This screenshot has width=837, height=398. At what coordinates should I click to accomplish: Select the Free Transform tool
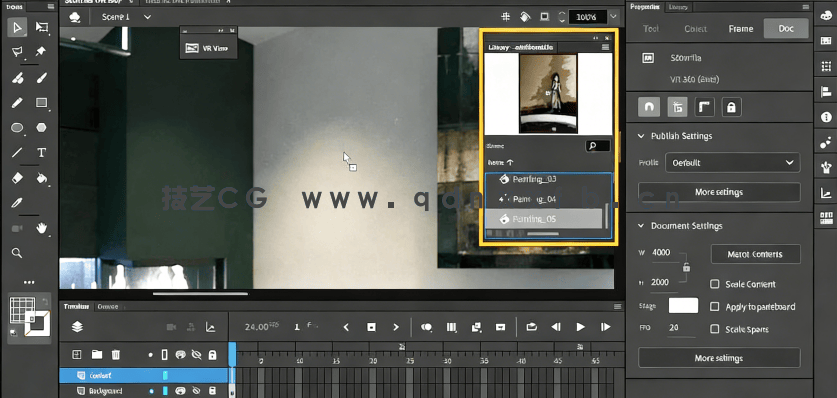coord(42,27)
